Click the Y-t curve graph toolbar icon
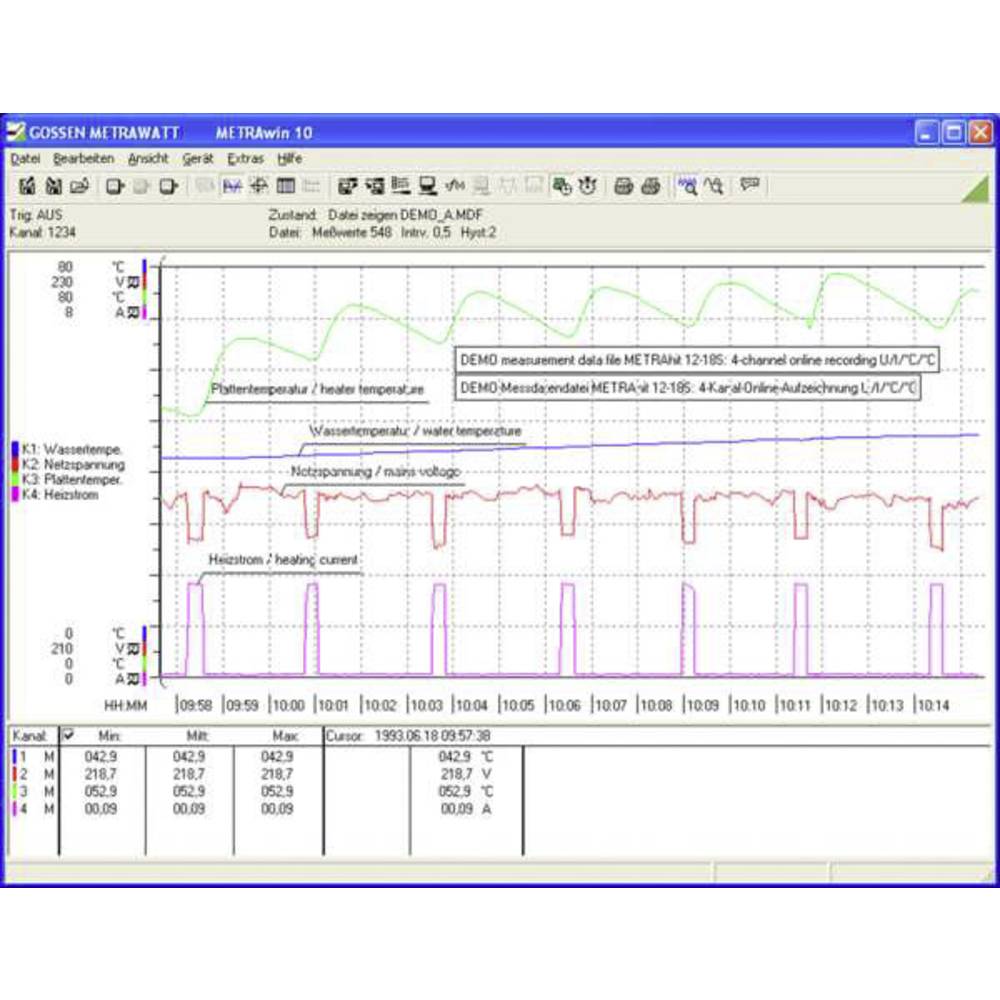The width and height of the screenshot is (1000, 1000). pos(233,186)
